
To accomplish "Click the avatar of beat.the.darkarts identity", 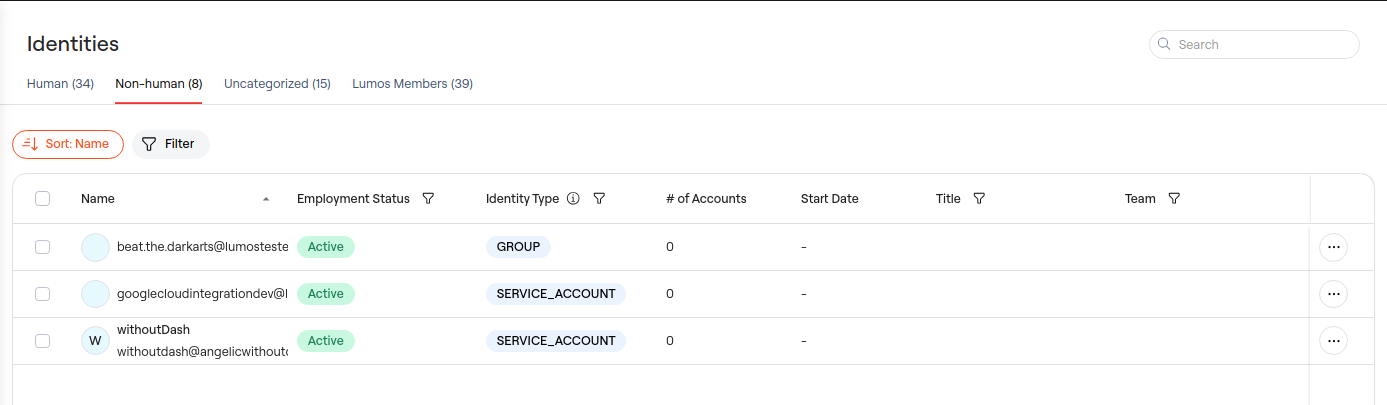I will coord(95,247).
